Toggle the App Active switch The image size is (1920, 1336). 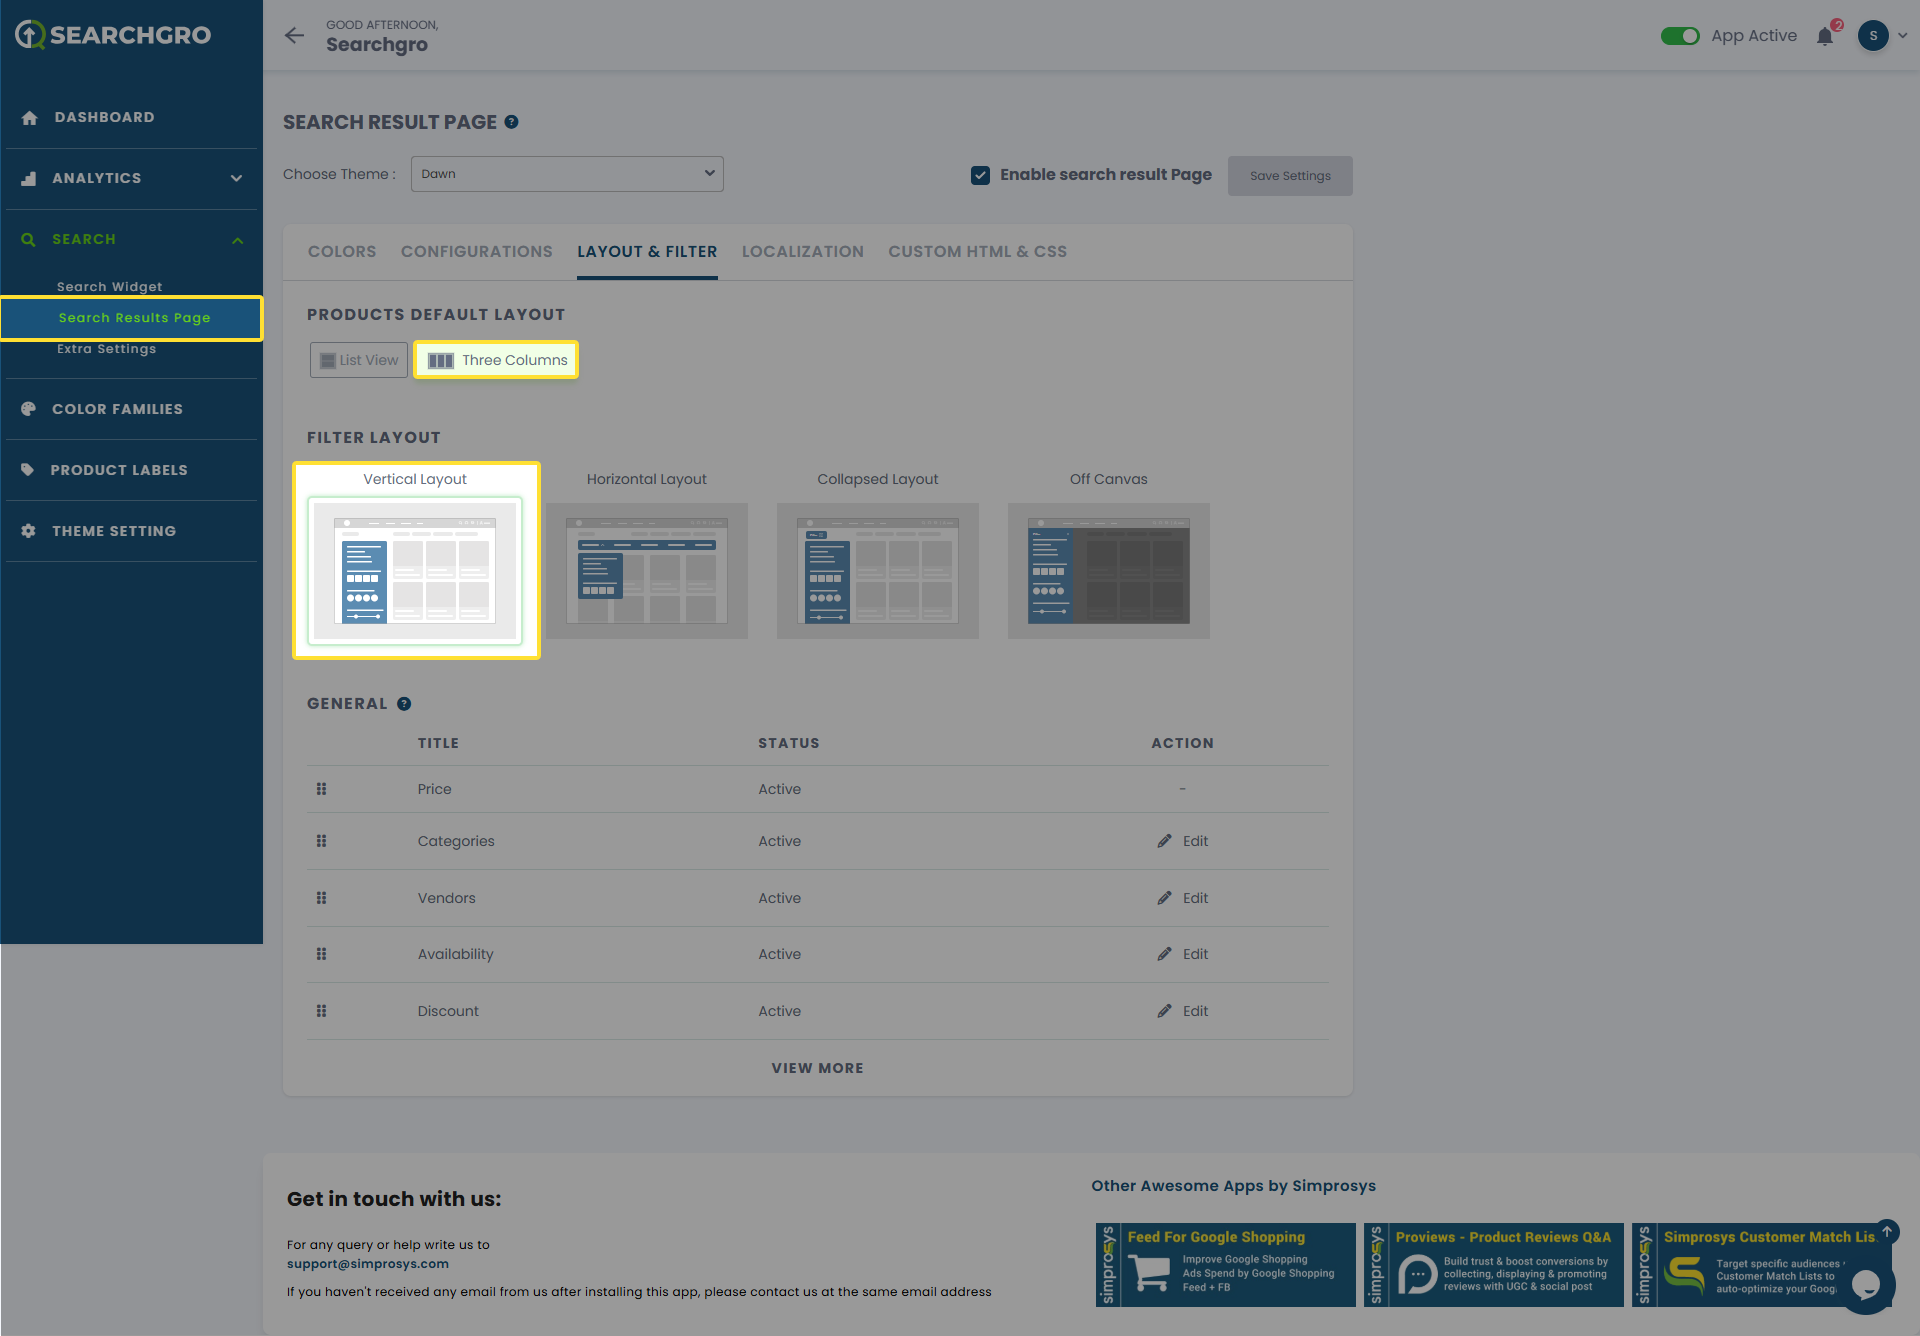(x=1680, y=36)
